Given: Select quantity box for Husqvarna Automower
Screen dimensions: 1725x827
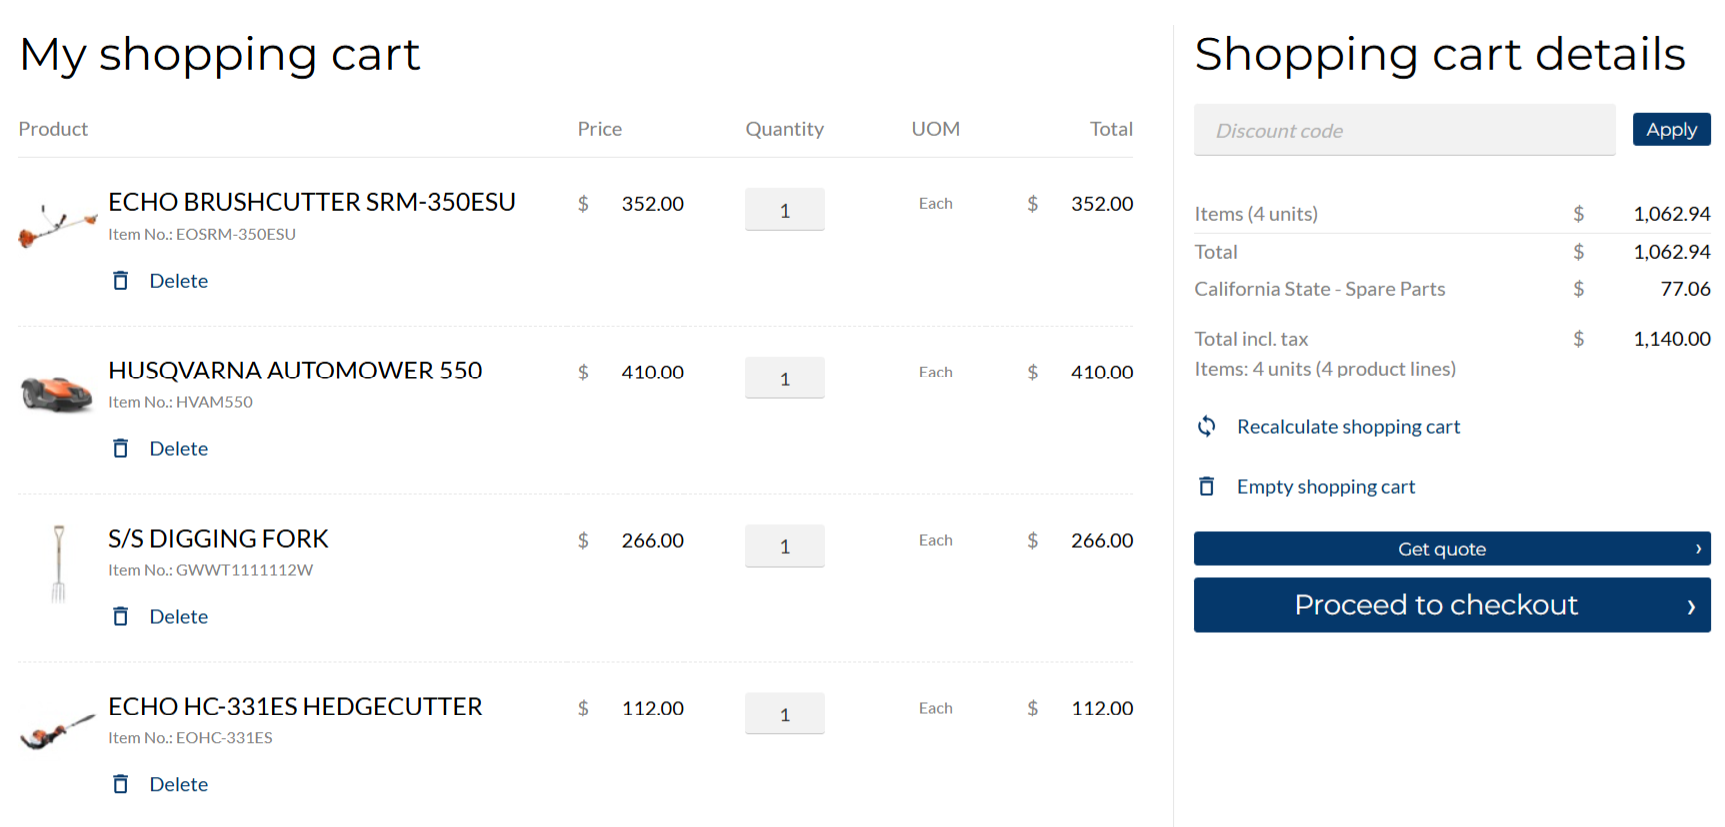Looking at the screenshot, I should point(785,378).
